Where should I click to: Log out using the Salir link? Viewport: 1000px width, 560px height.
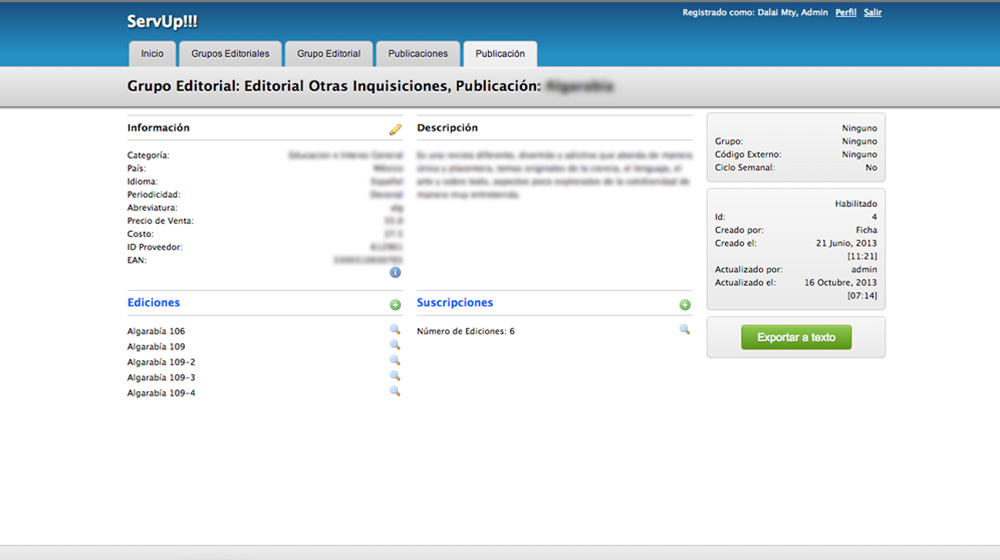pos(873,13)
